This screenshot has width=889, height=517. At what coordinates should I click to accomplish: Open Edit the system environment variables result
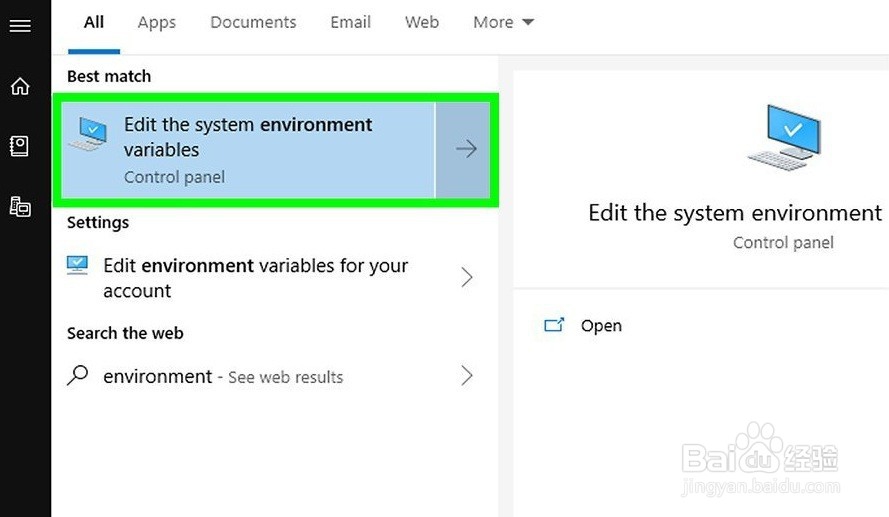[x=248, y=150]
